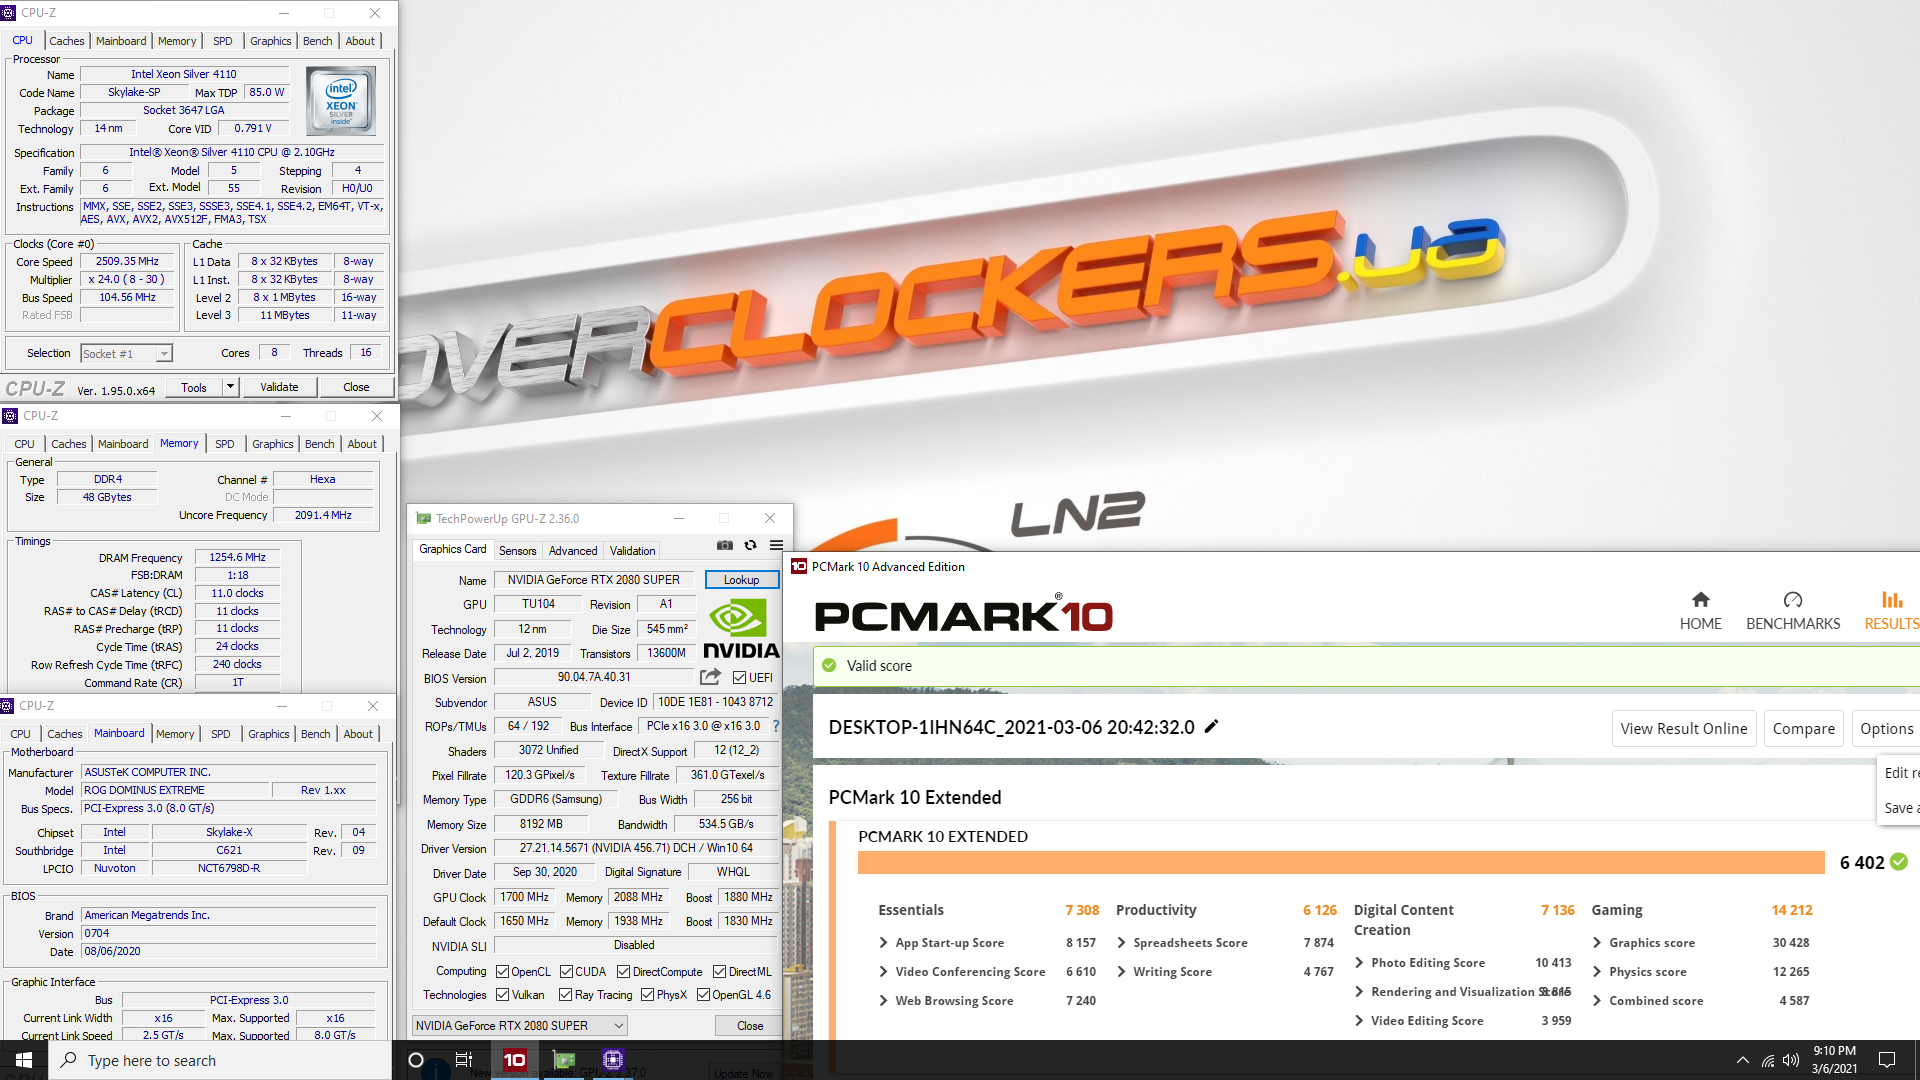Expand Spreadsheets Score row
Image resolution: width=1920 pixels, height=1080 pixels.
(x=1122, y=942)
